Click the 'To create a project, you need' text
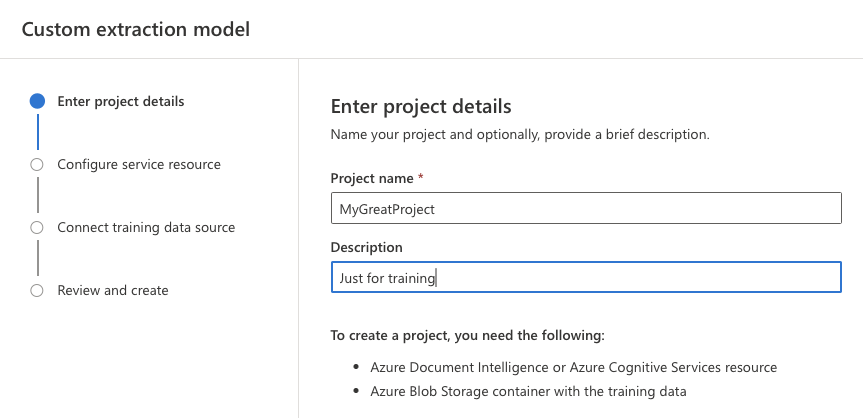This screenshot has width=863, height=418. coord(467,334)
